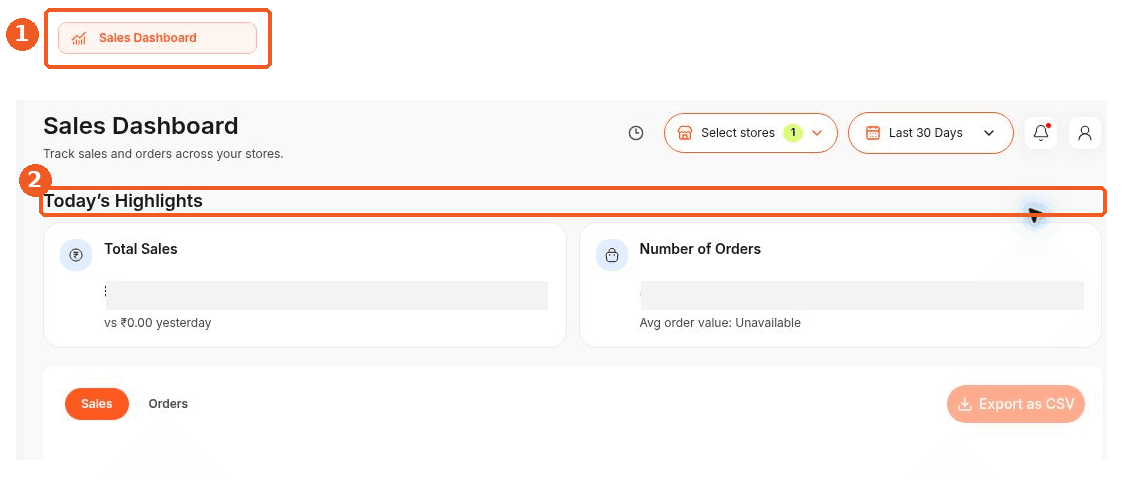The height and width of the screenshot is (480, 1123).
Task: Open notifications bell icon
Action: coord(1041,133)
